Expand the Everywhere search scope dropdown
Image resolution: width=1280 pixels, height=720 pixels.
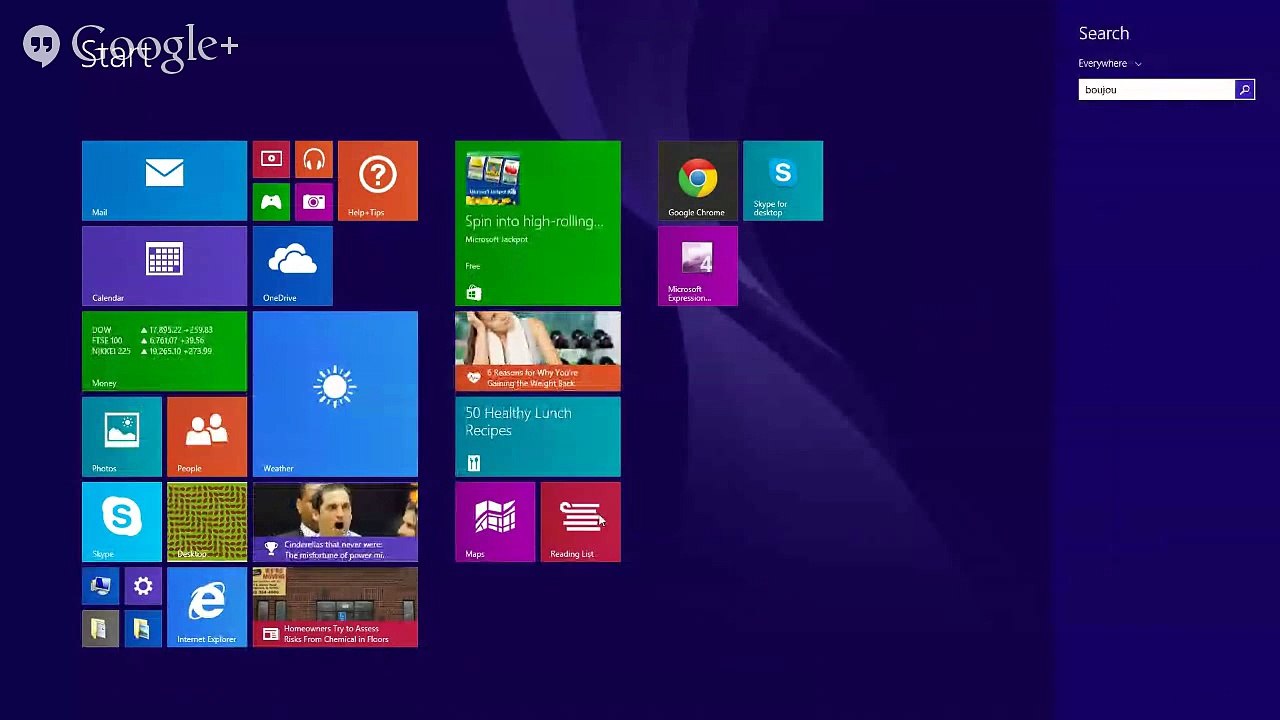[1110, 63]
